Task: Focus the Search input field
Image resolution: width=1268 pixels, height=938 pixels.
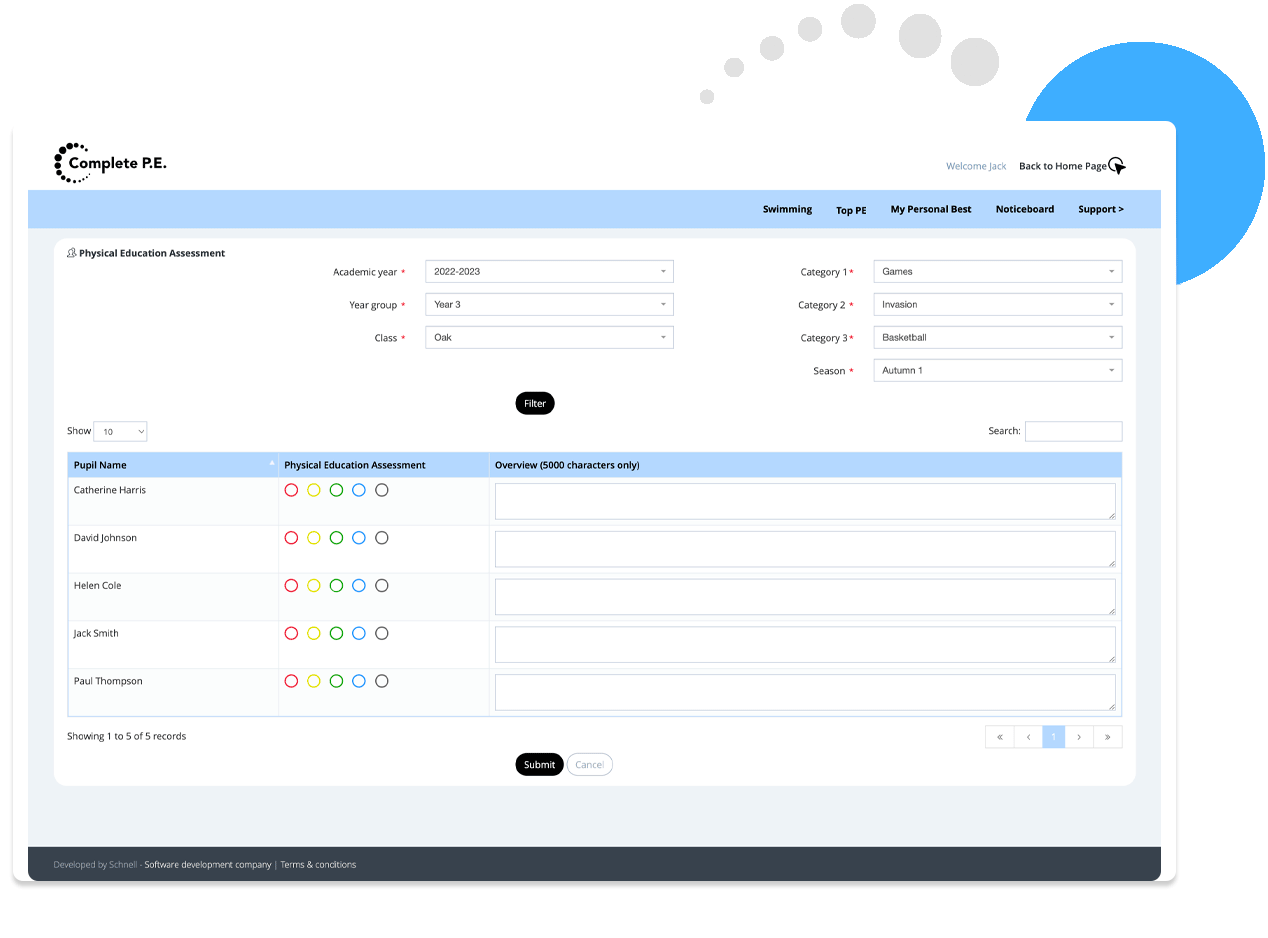Action: tap(1074, 431)
